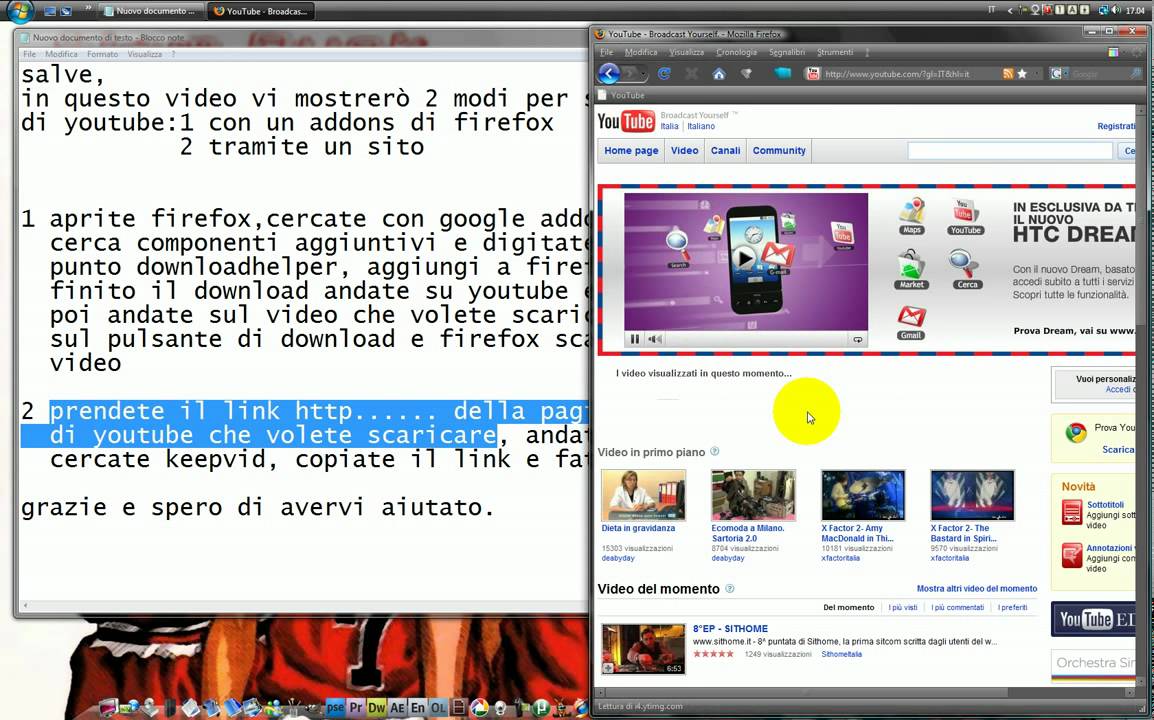This screenshot has width=1154, height=720.
Task: Click the Italiano language link
Action: pos(701,127)
